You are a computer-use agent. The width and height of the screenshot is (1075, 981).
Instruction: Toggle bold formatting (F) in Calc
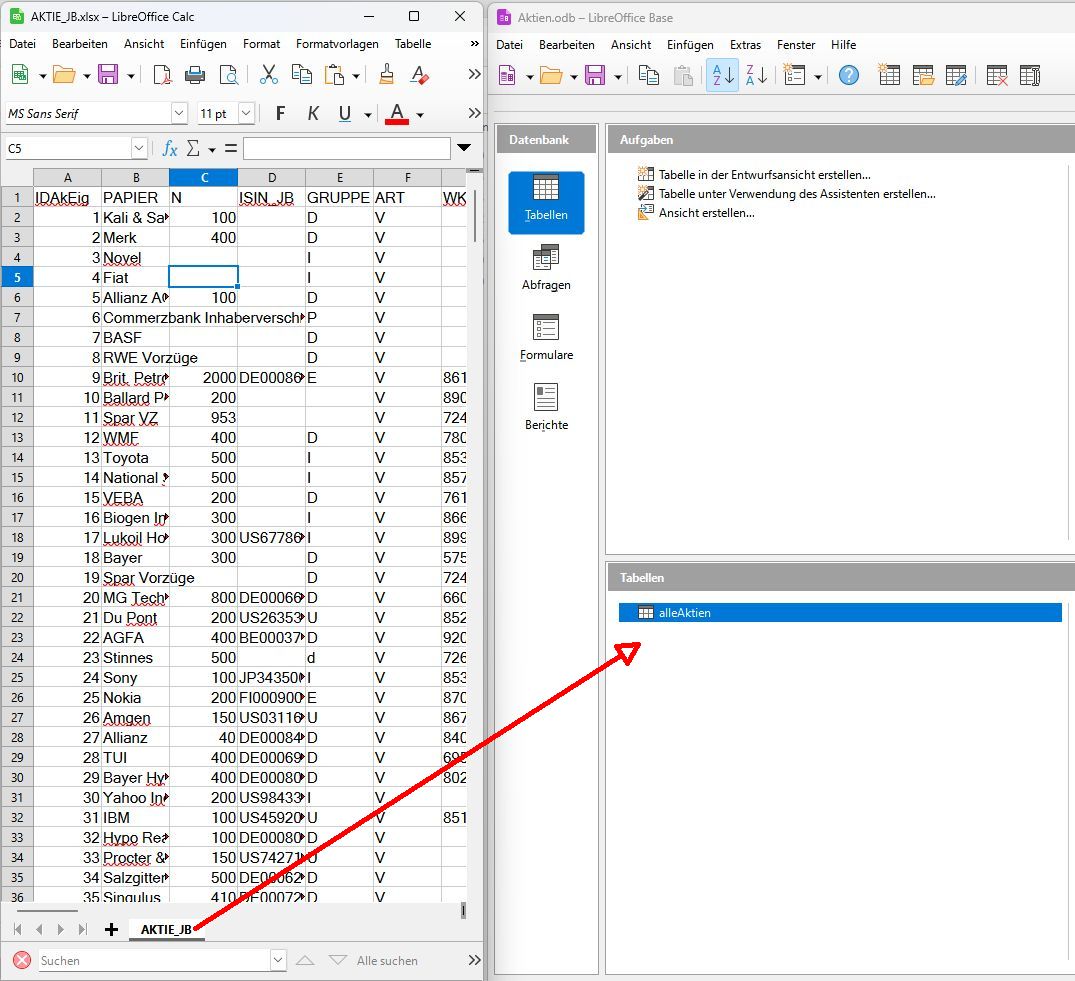(x=280, y=114)
